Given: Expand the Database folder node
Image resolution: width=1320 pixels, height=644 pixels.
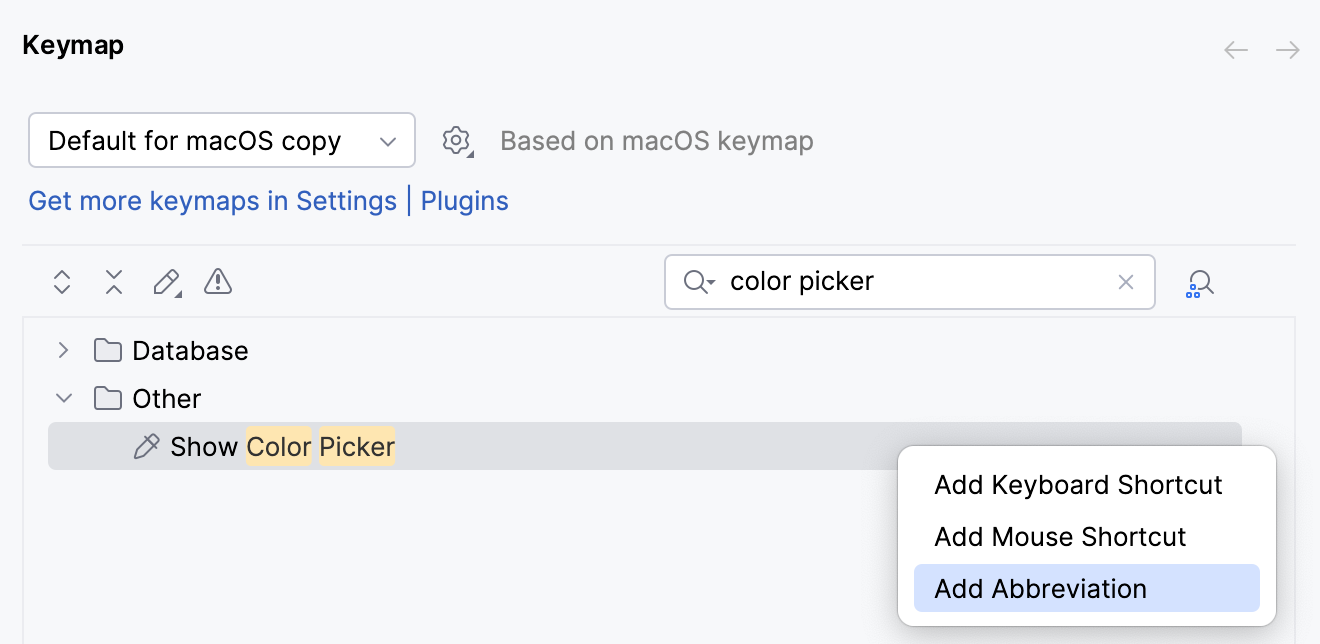Looking at the screenshot, I should [63, 350].
